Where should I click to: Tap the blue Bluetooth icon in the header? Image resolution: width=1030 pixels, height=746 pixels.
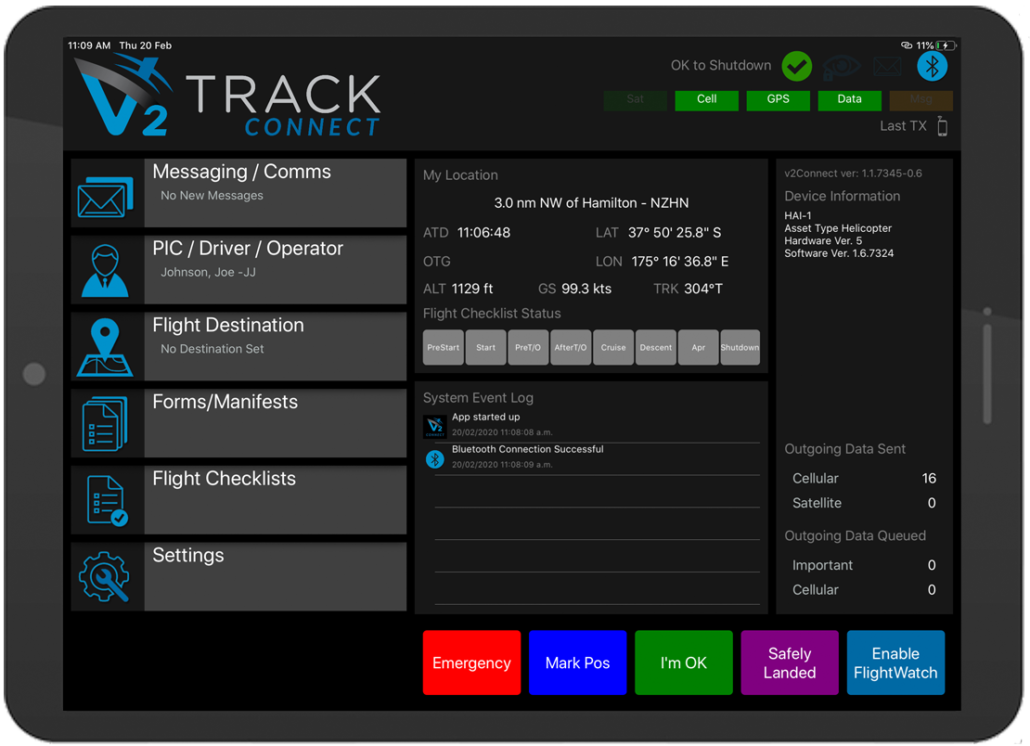click(932, 66)
